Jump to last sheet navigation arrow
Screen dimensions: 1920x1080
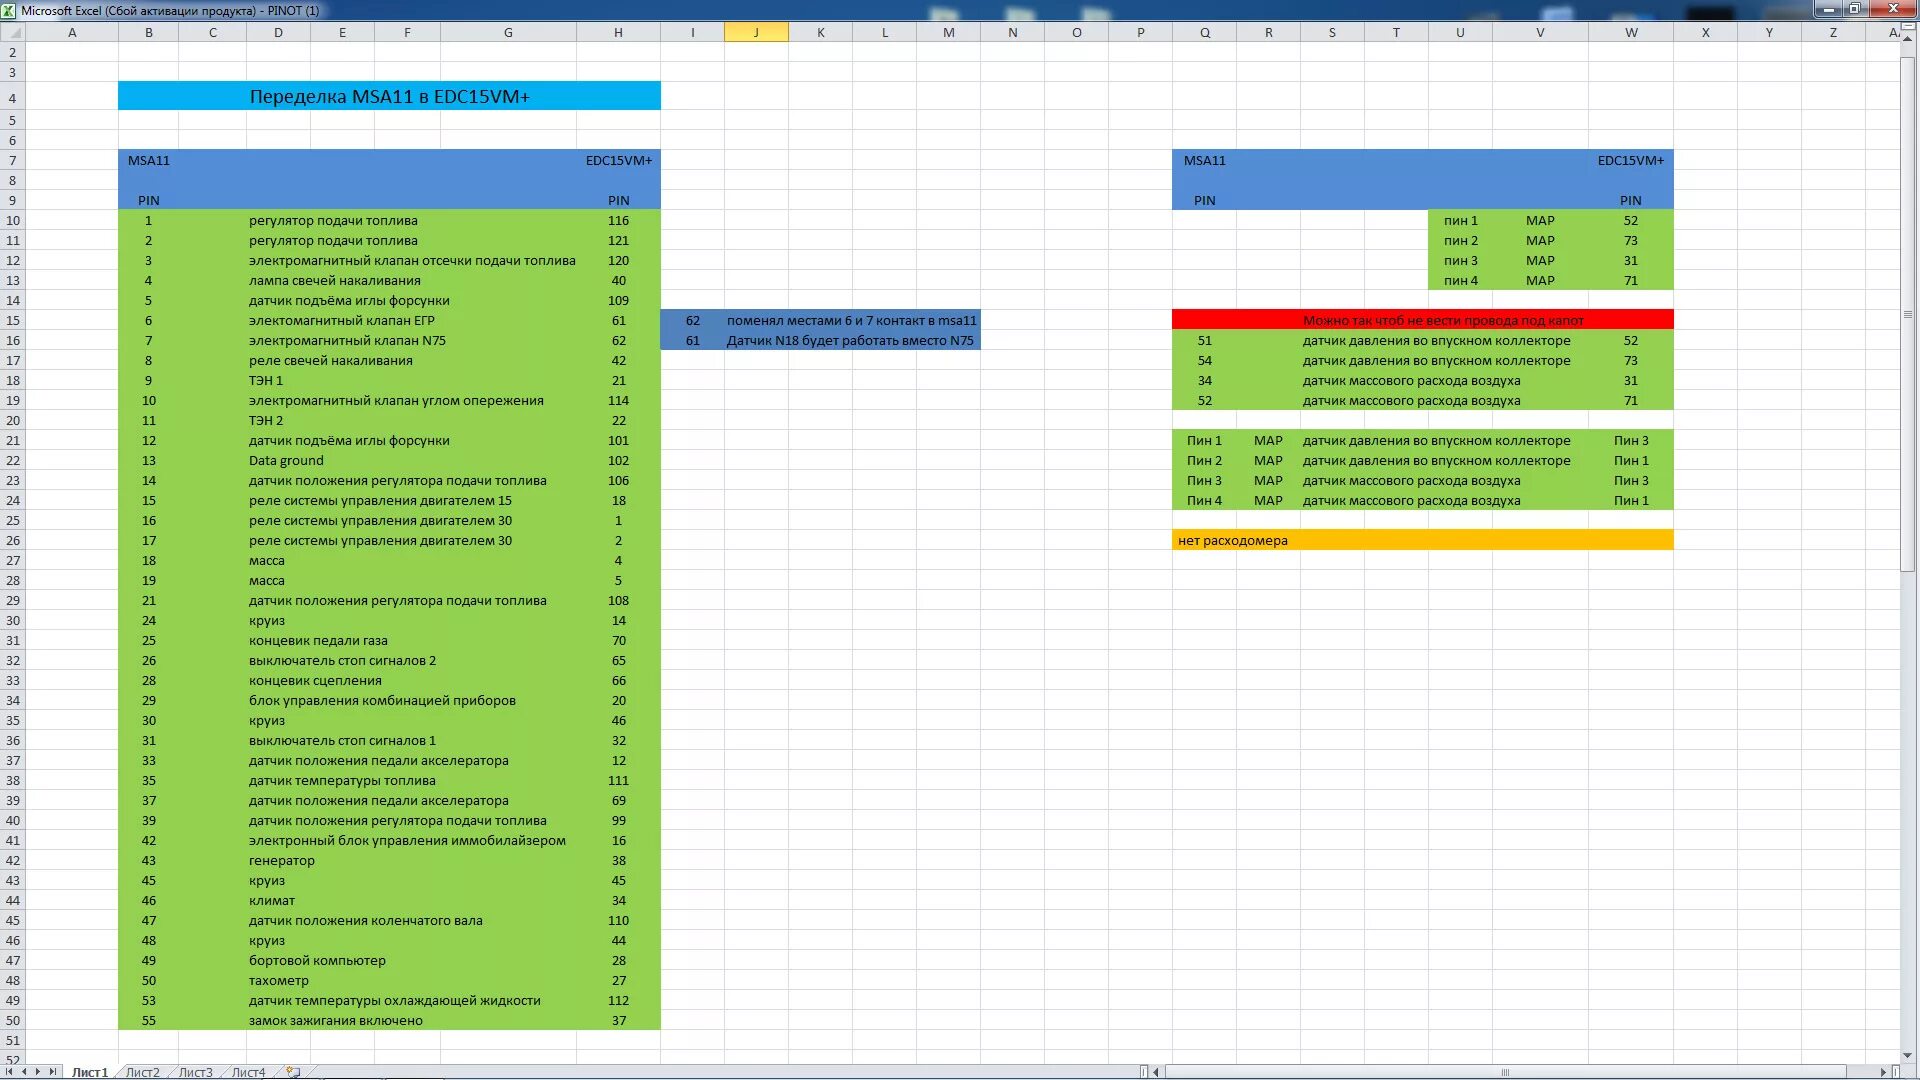[x=52, y=1071]
